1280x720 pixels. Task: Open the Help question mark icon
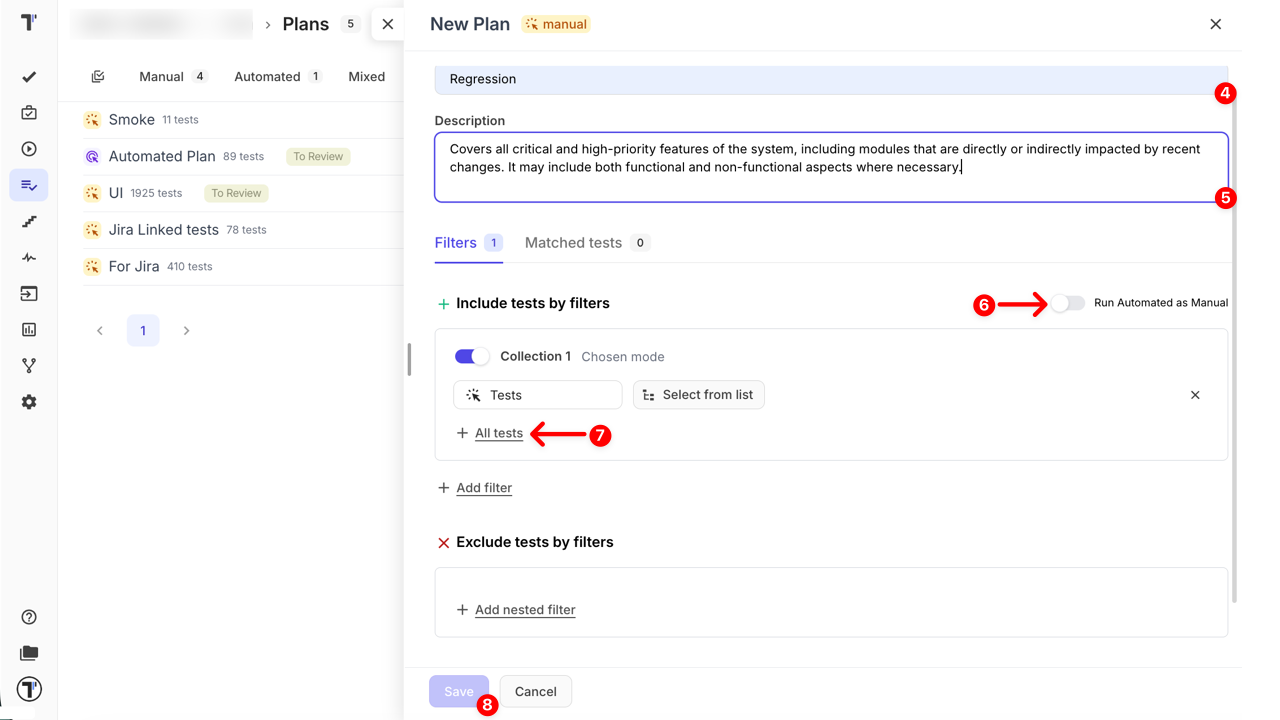[29, 617]
